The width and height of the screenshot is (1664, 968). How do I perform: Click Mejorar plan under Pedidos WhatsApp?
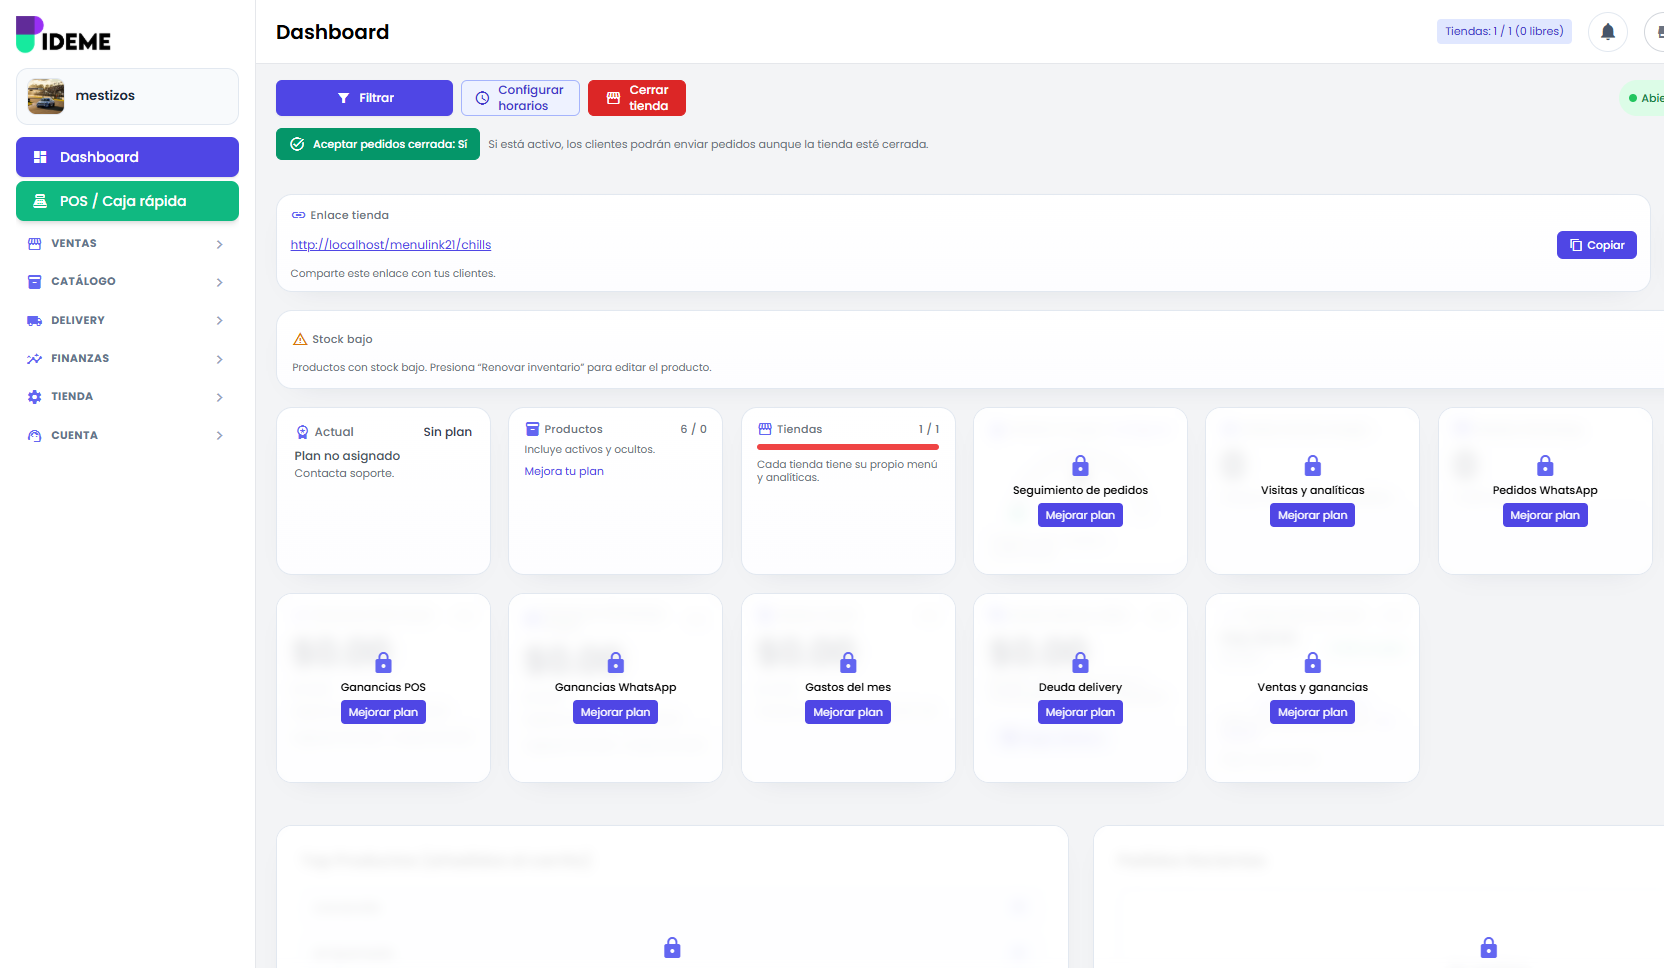pyautogui.click(x=1545, y=516)
